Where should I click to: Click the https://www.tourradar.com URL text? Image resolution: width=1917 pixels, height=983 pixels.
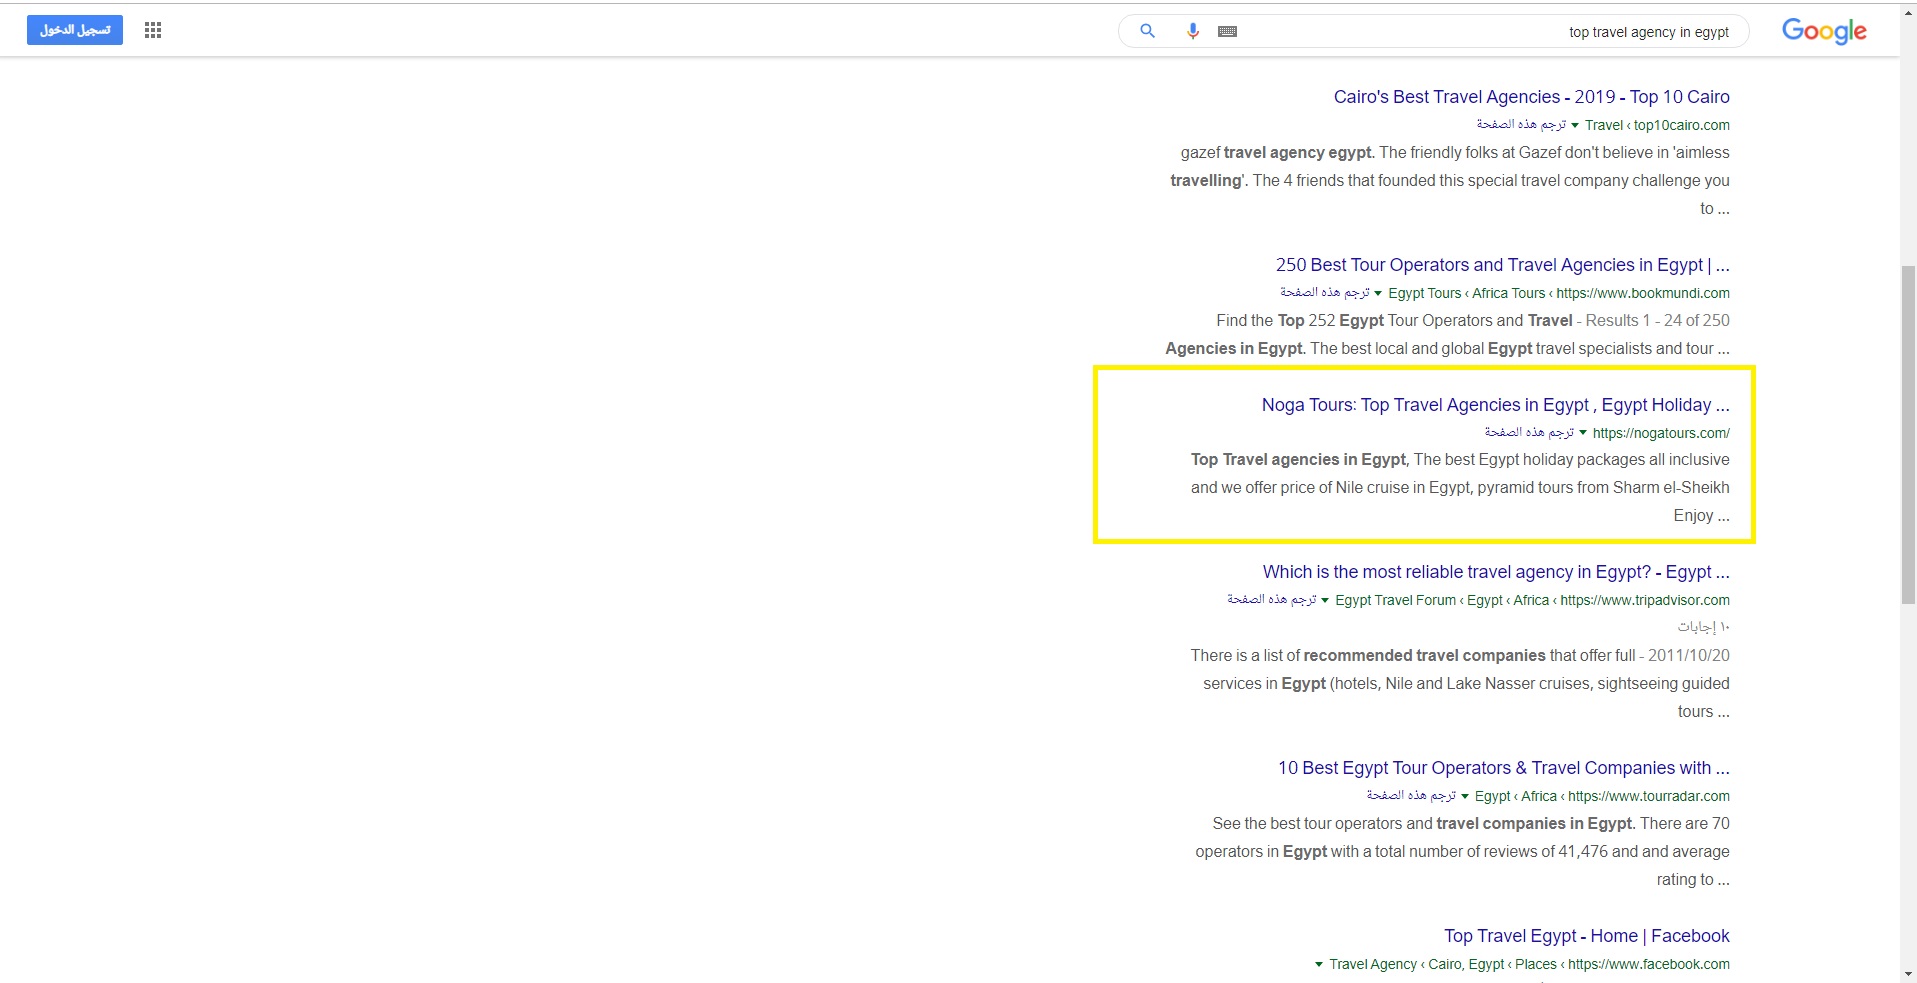(x=1649, y=796)
